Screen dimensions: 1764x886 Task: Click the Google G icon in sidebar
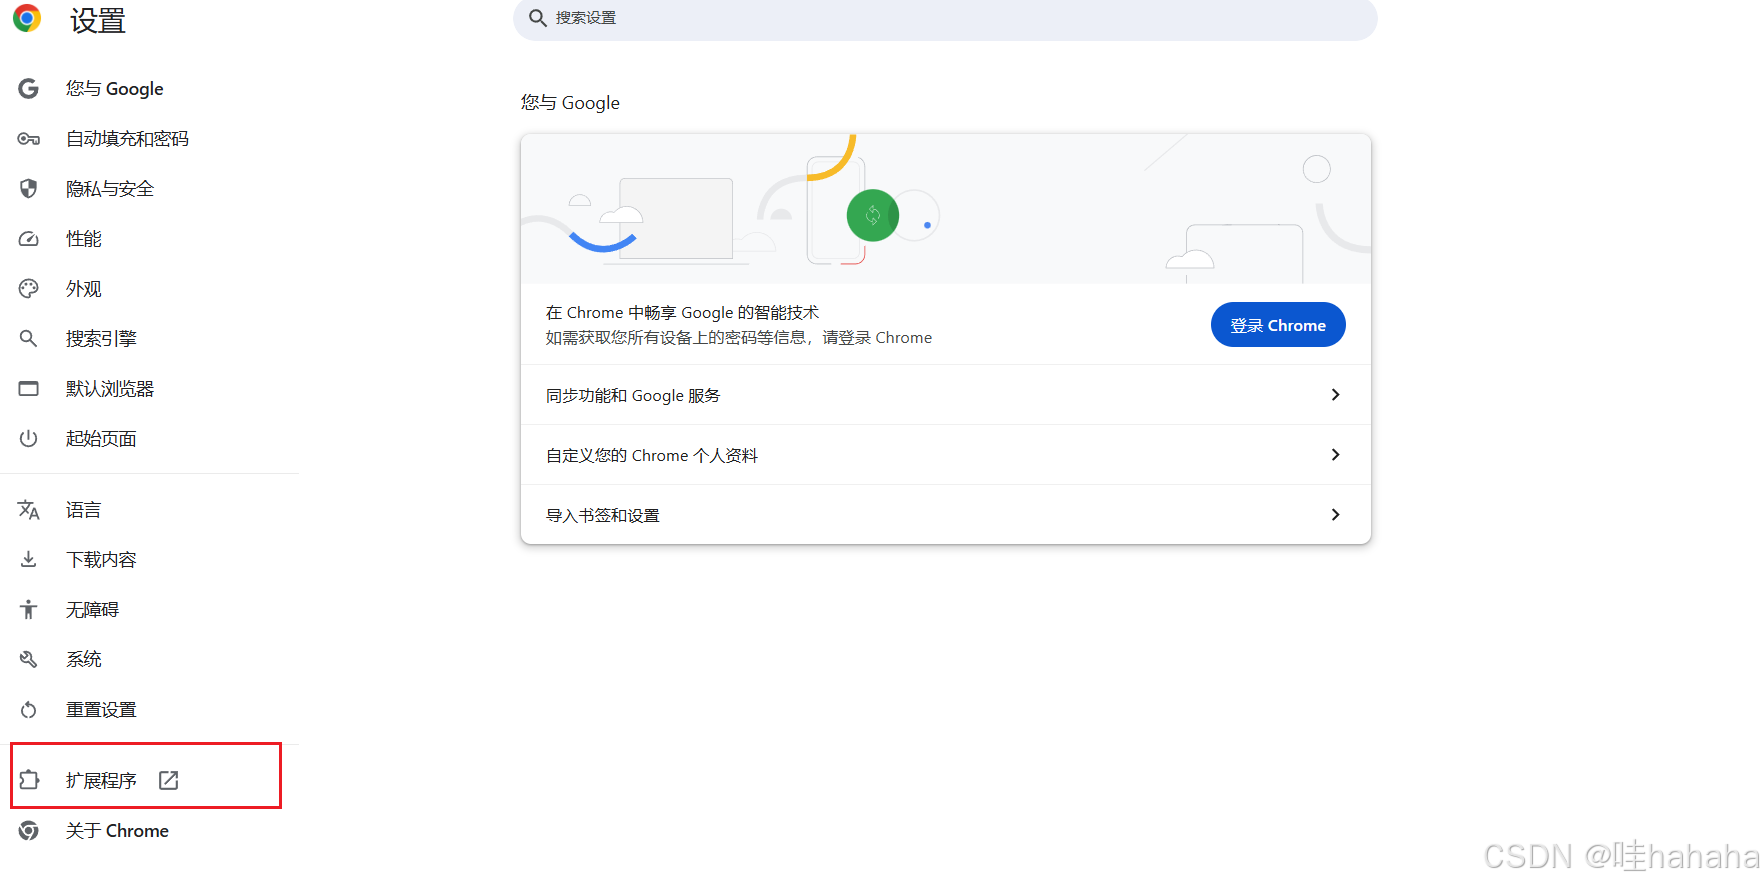click(x=29, y=89)
